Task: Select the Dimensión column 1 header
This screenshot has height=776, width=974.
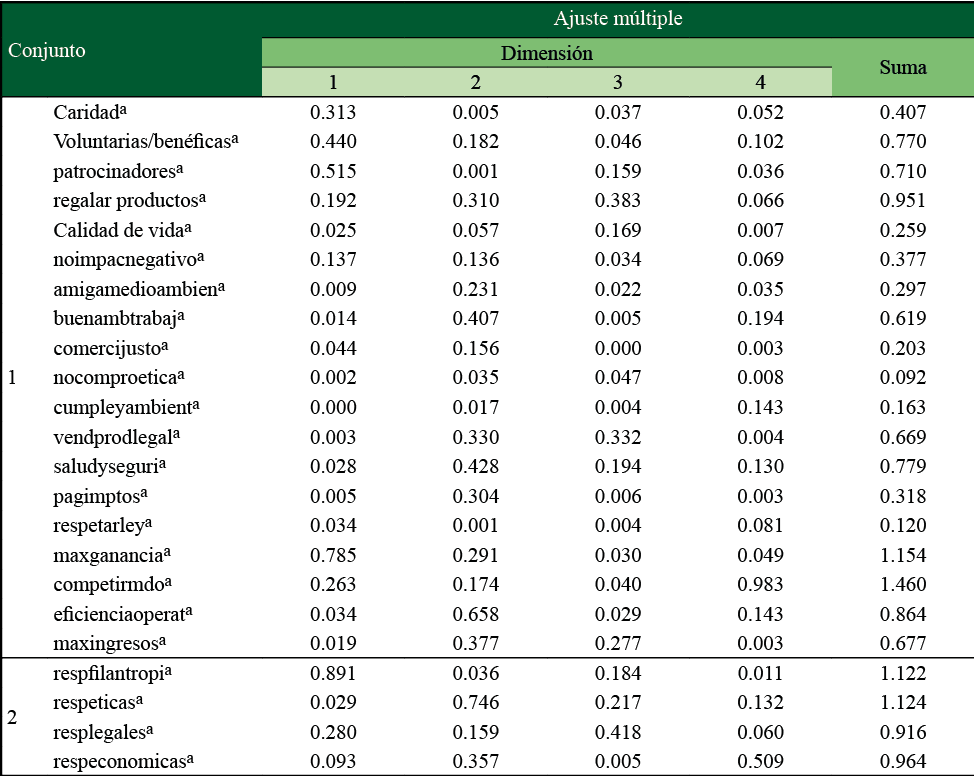Action: coord(334,82)
